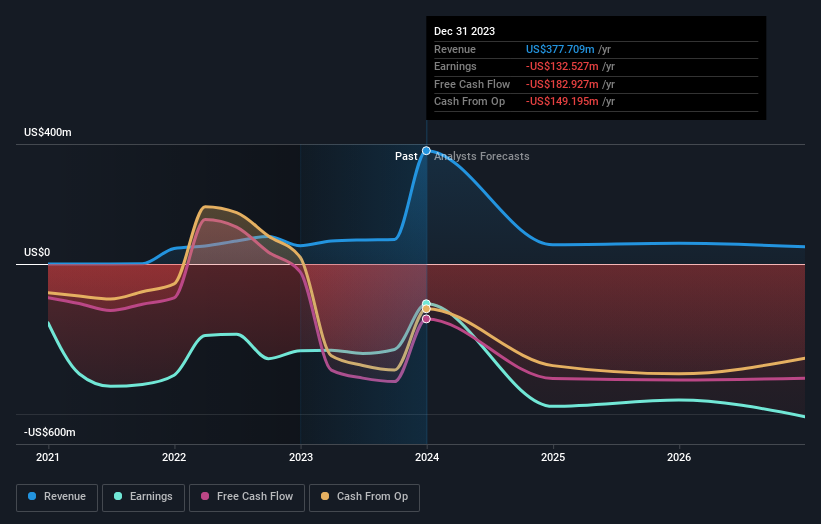Toggle the Earnings legend button
The width and height of the screenshot is (821, 524).
point(143,497)
